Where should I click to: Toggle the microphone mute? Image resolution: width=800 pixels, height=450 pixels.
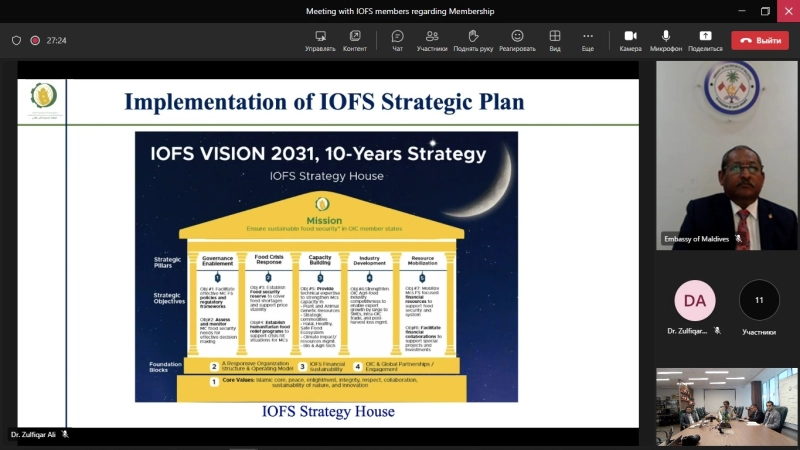[x=666, y=40]
